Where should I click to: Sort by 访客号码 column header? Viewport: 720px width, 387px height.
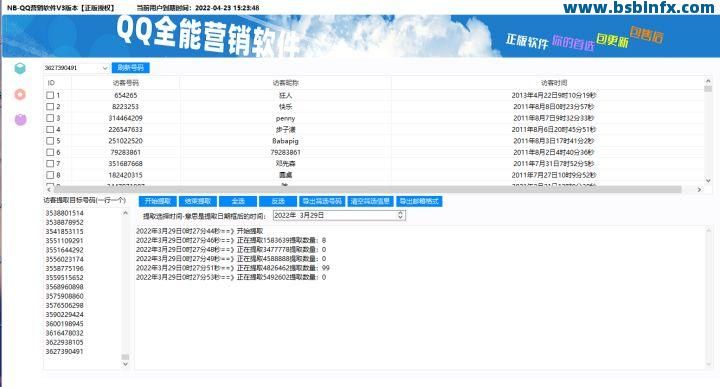(125, 83)
